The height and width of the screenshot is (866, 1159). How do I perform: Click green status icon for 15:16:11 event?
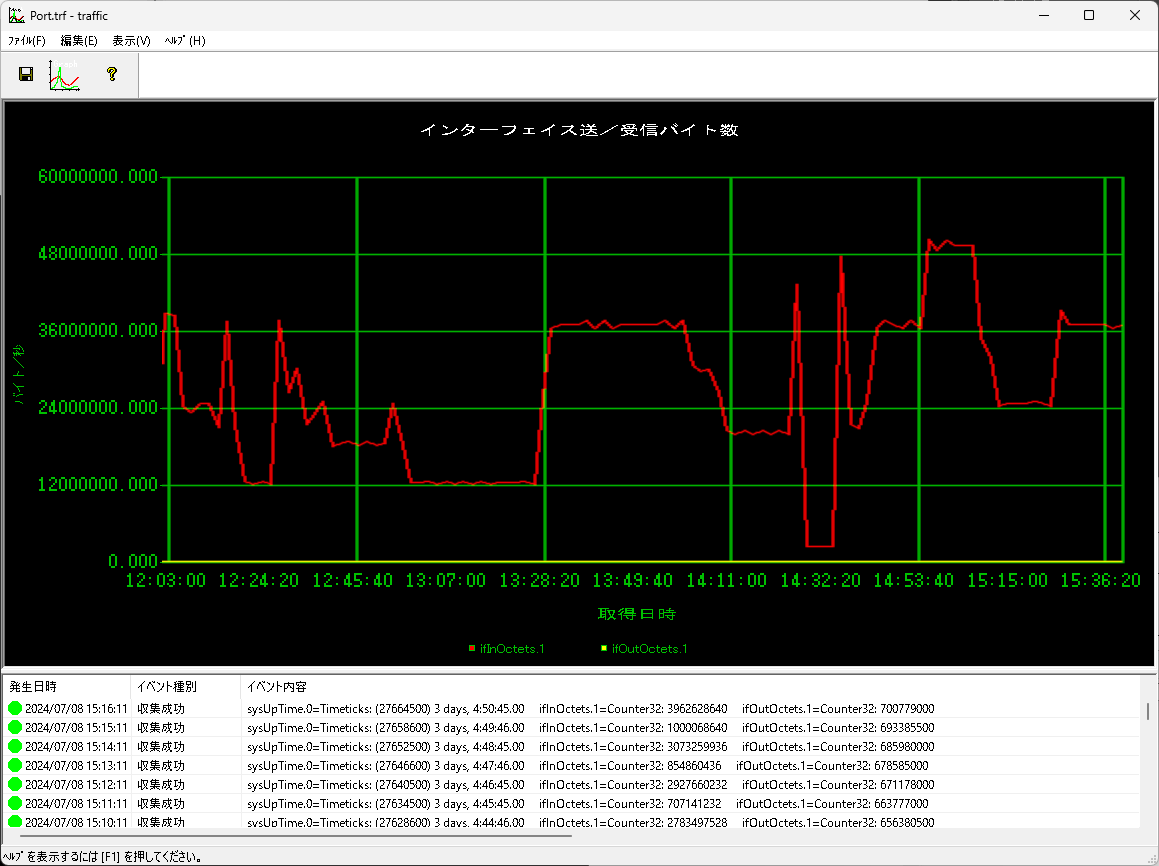click(15, 709)
